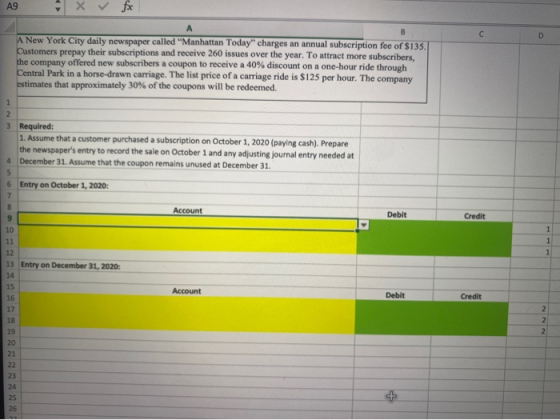Image resolution: width=560 pixels, height=420 pixels.
Task: Select row header 26
Action: point(12,408)
